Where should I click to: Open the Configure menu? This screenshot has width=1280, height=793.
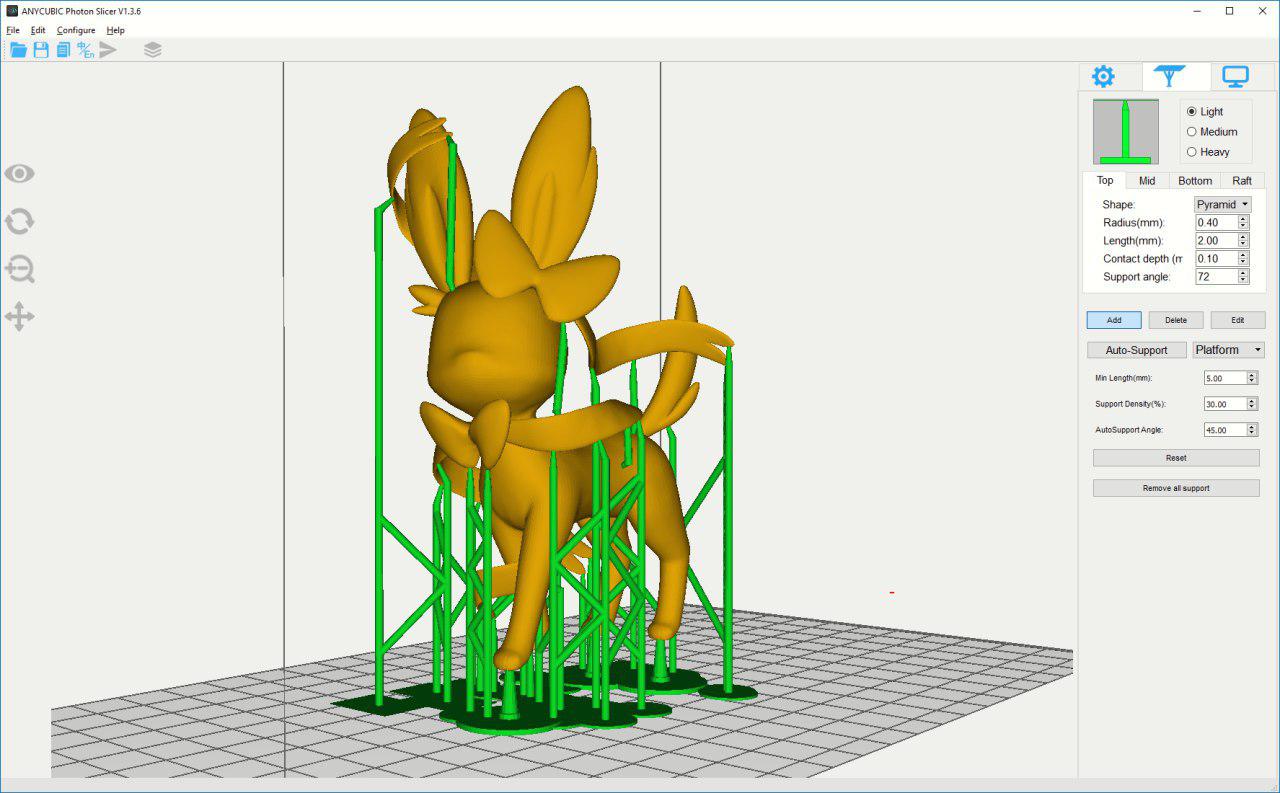(76, 30)
